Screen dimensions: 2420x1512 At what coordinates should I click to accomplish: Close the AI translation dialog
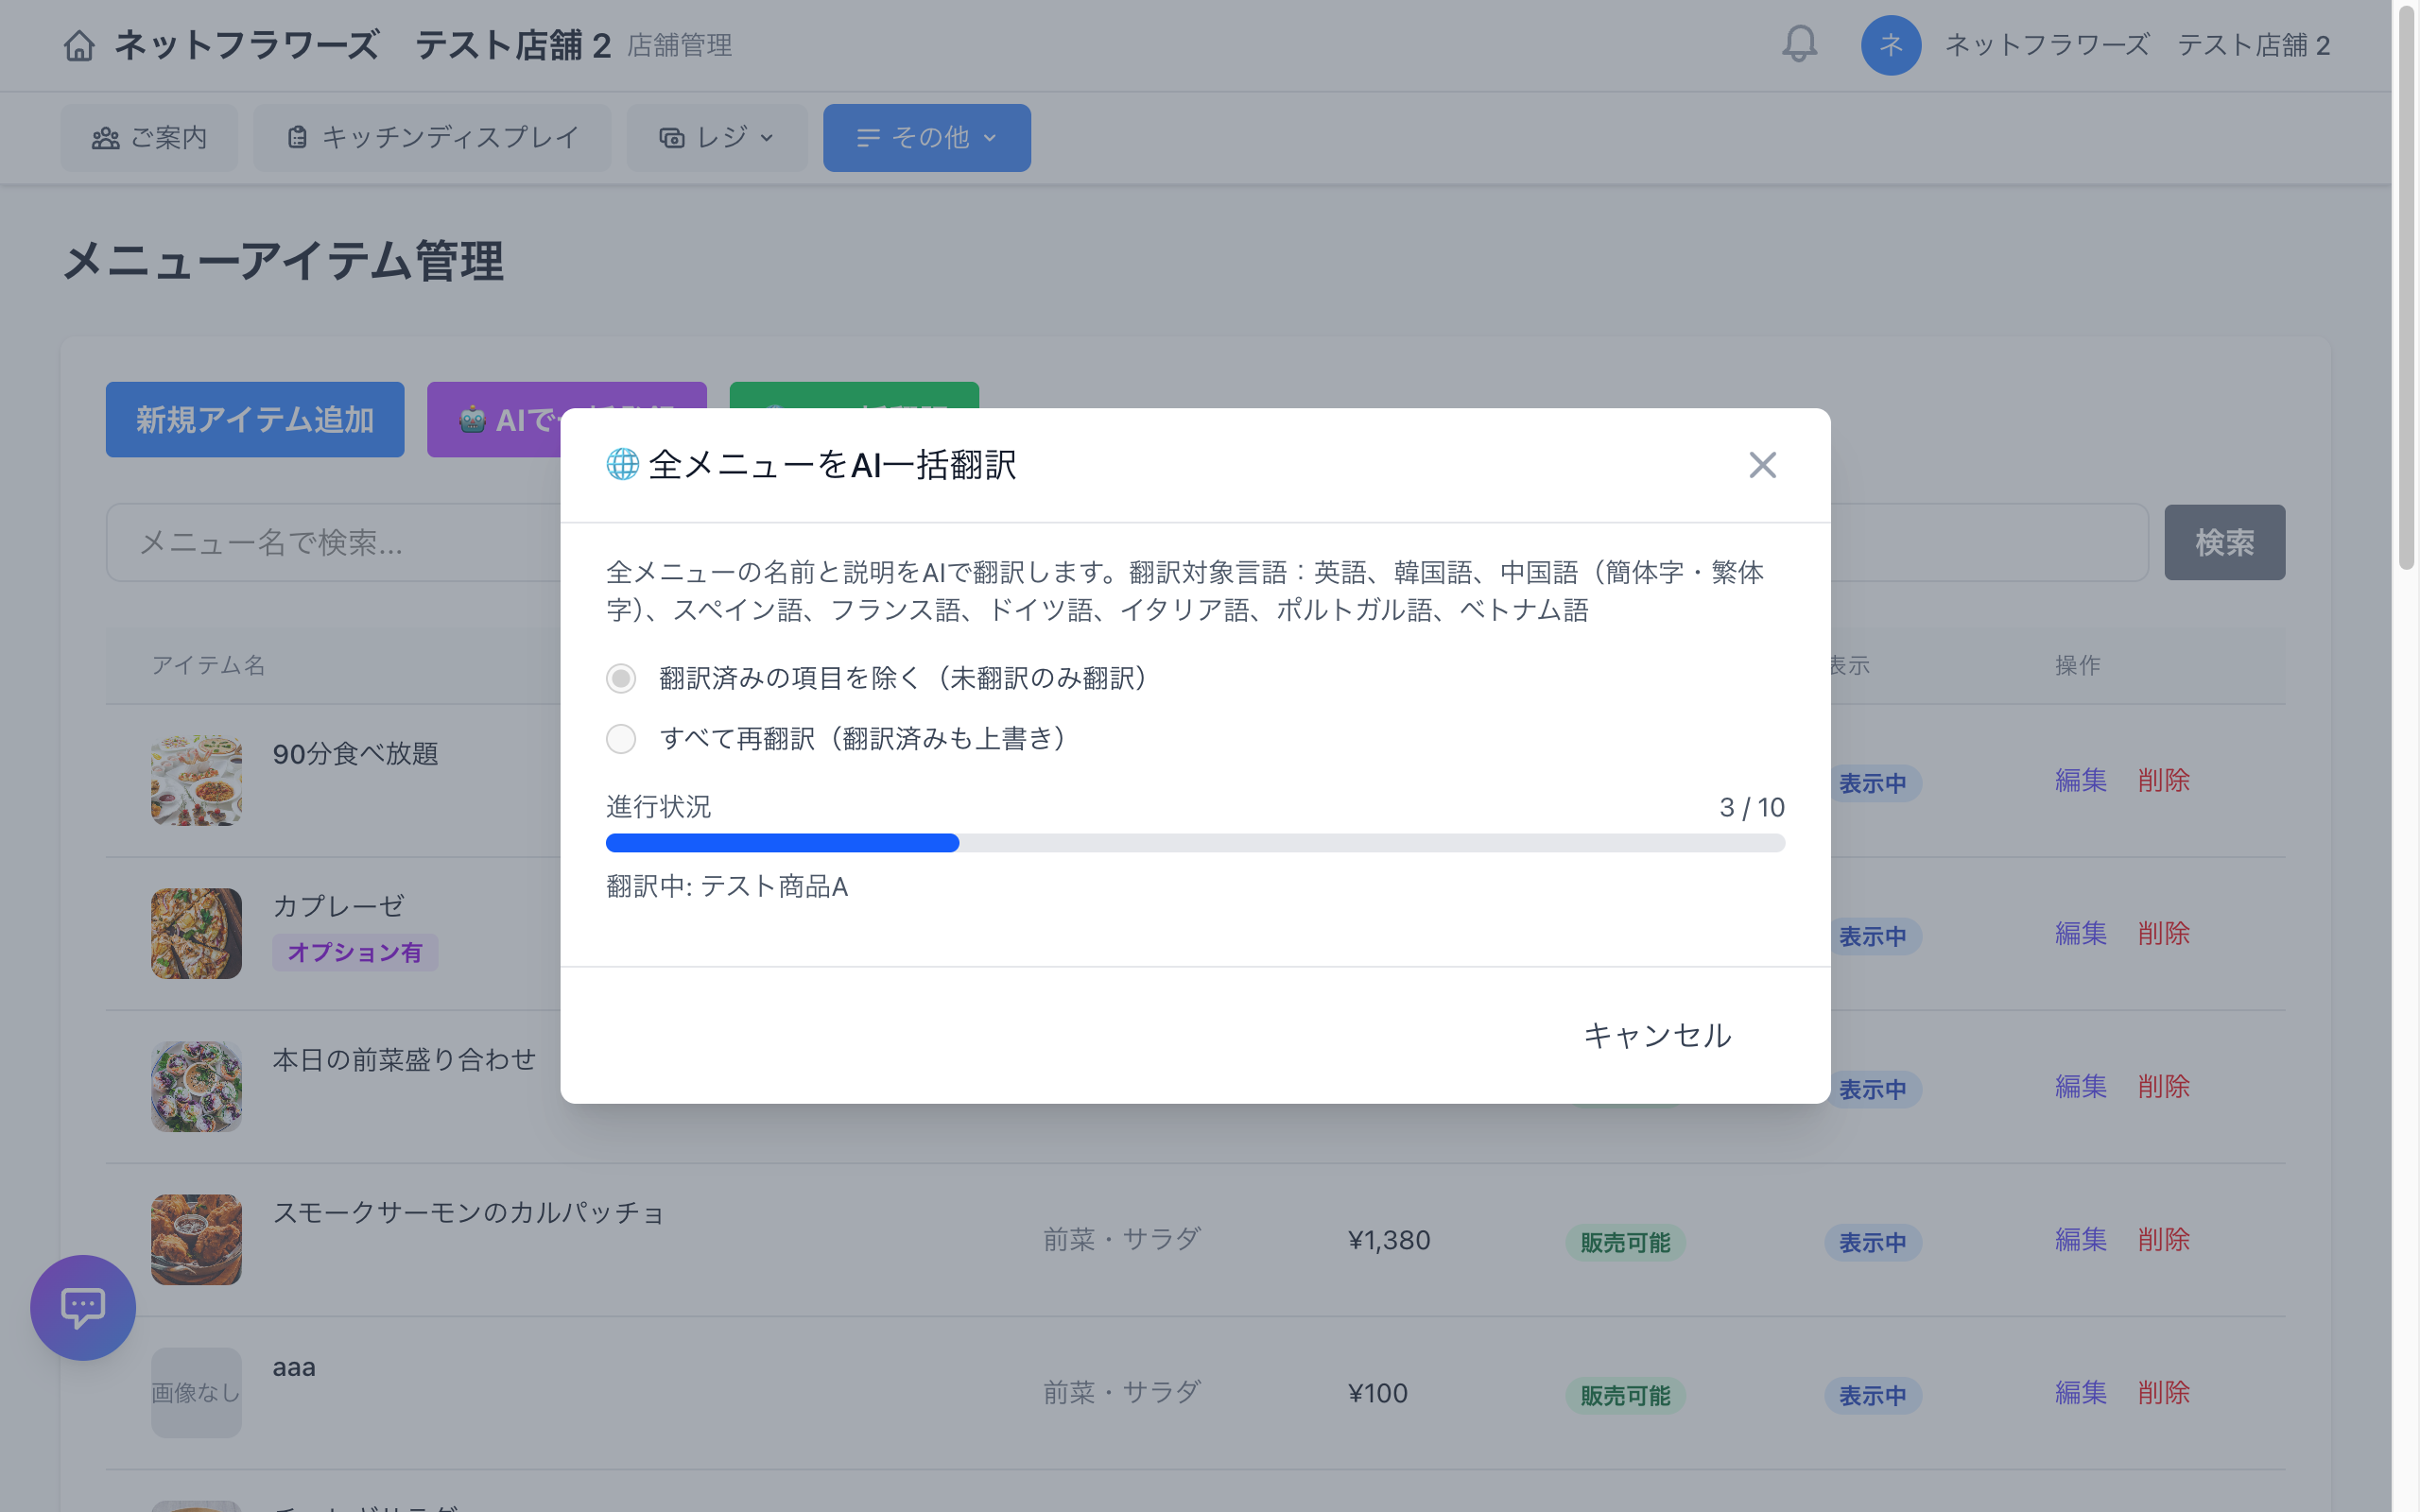pyautogui.click(x=1762, y=464)
